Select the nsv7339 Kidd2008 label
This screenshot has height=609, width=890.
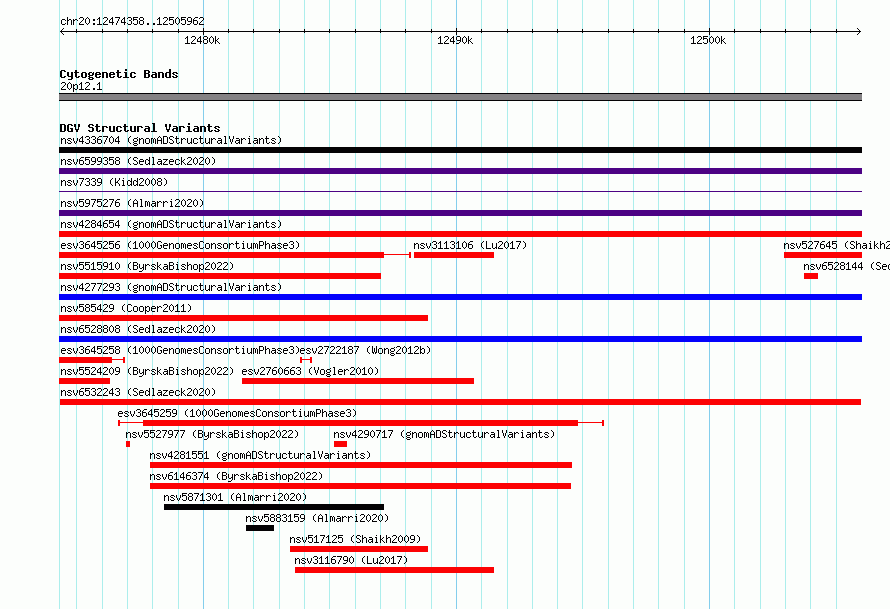(114, 182)
